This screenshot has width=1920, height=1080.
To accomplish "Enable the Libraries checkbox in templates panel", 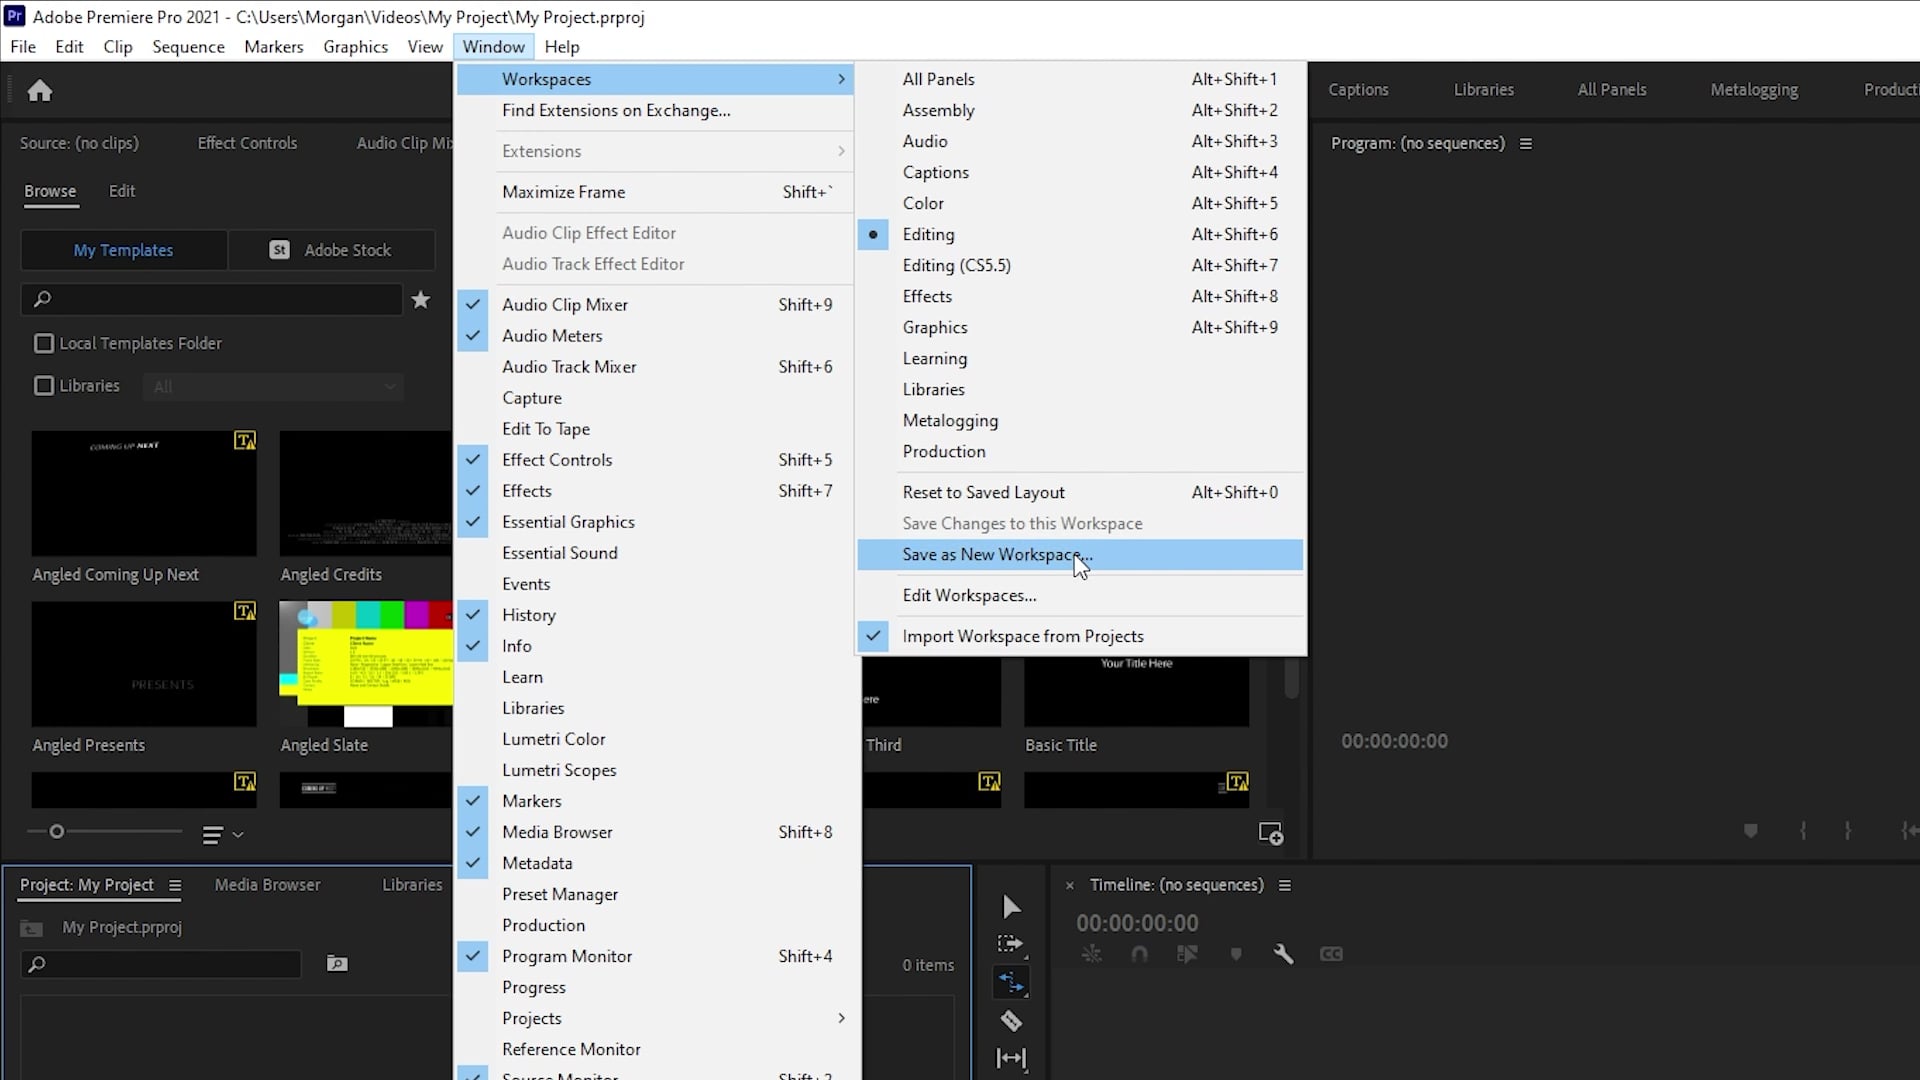I will click(43, 385).
